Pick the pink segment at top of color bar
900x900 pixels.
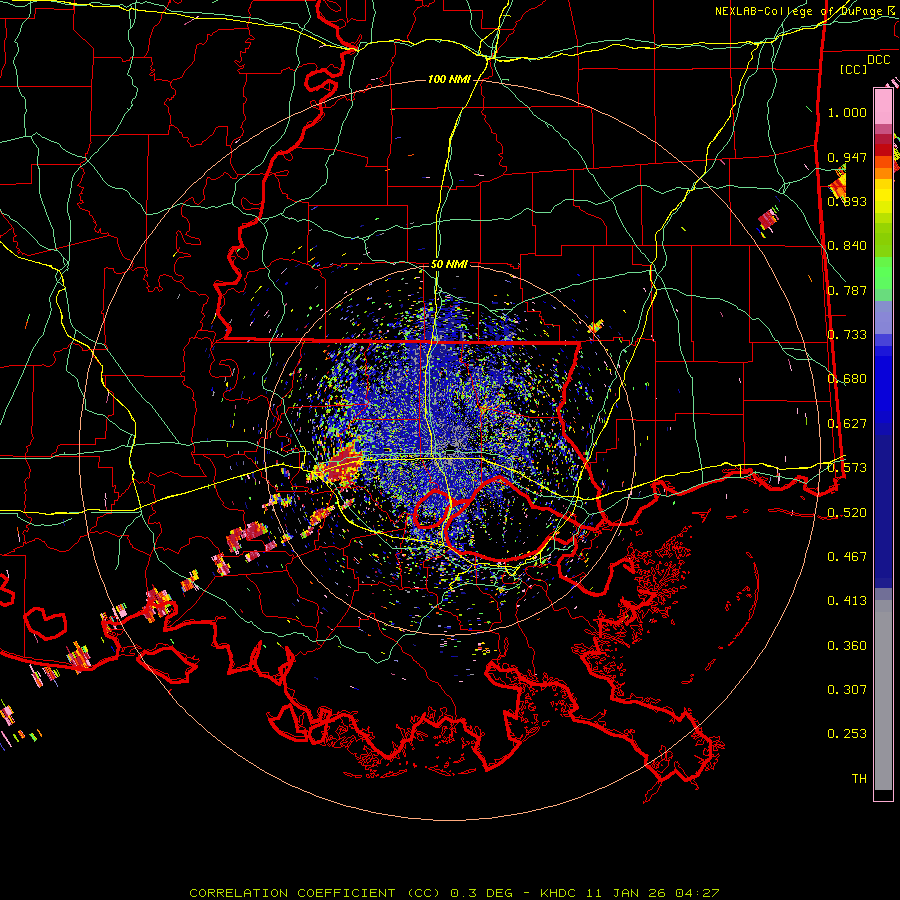click(x=883, y=106)
